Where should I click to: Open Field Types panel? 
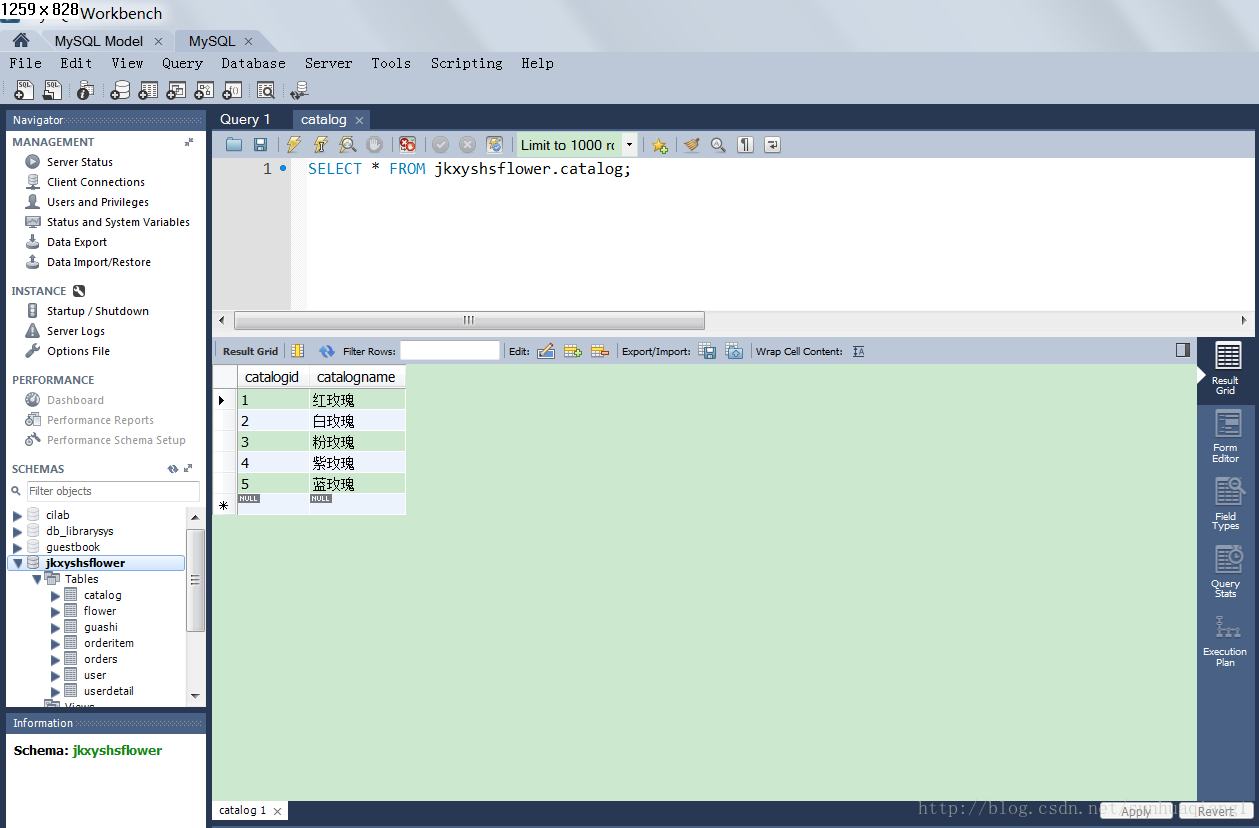(x=1226, y=504)
